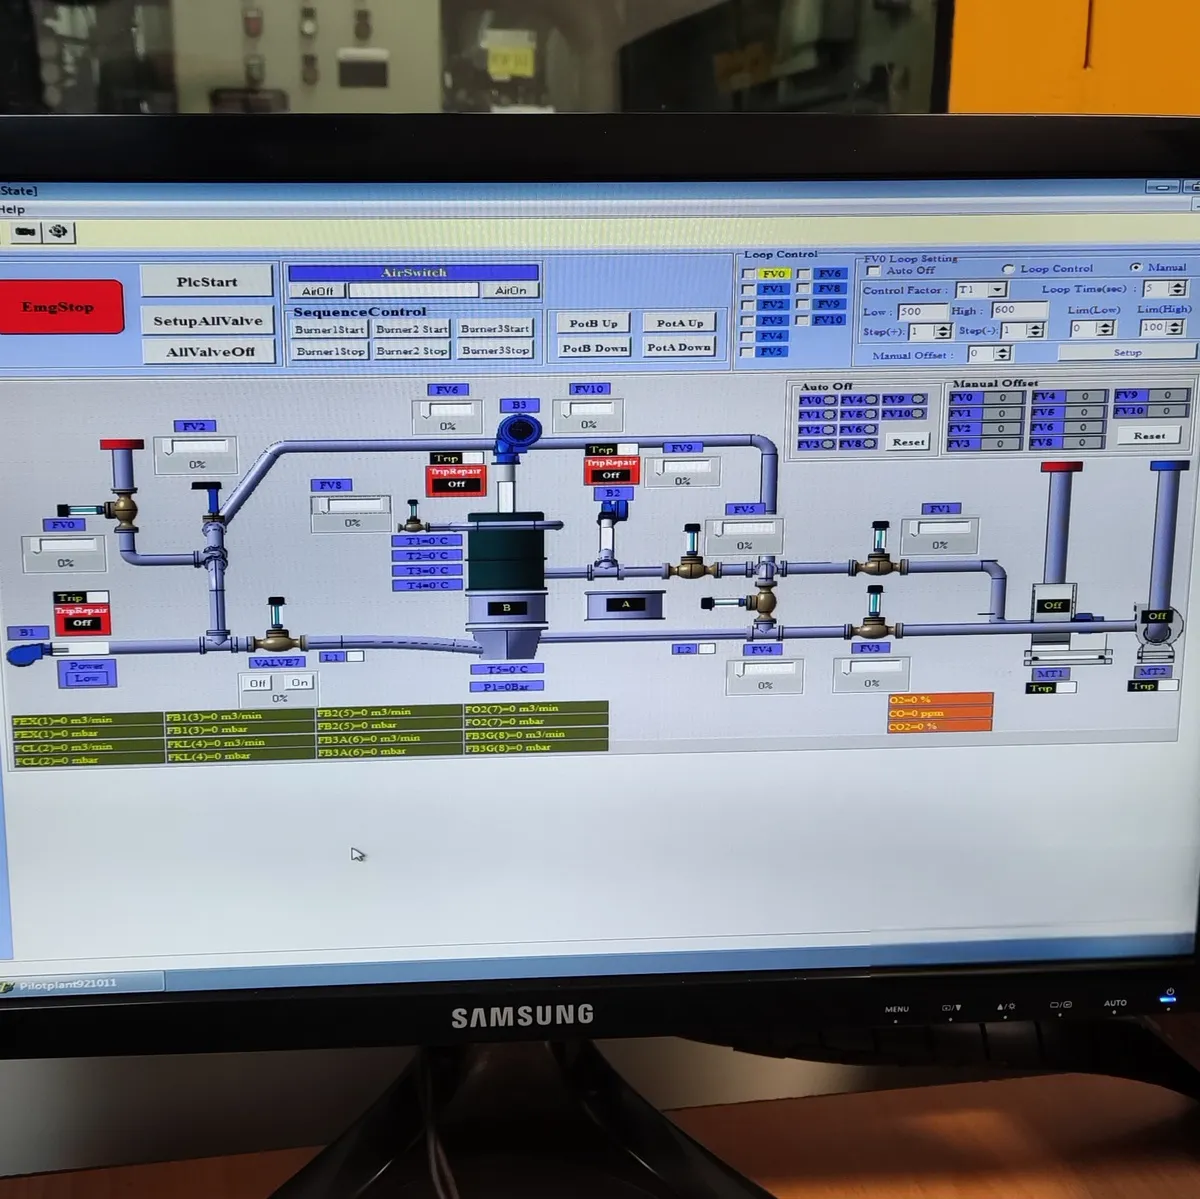This screenshot has width=1200, height=1199.
Task: Click the first toolbar icon under Help
Action: point(25,232)
